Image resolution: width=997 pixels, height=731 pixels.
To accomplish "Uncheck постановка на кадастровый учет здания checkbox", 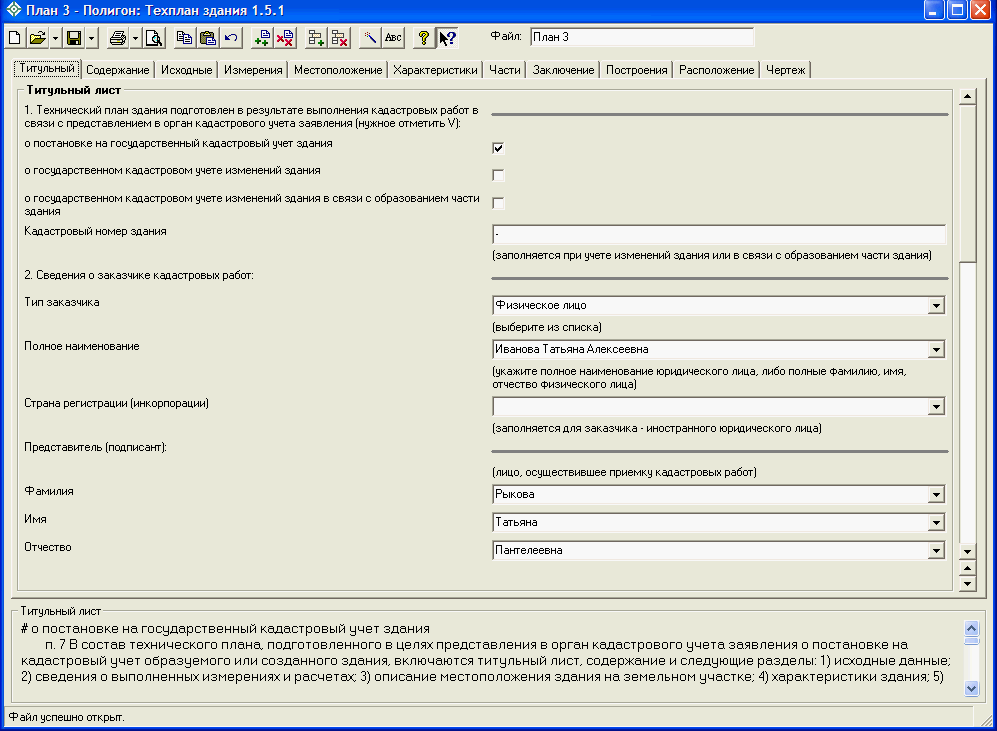I will pos(498,148).
